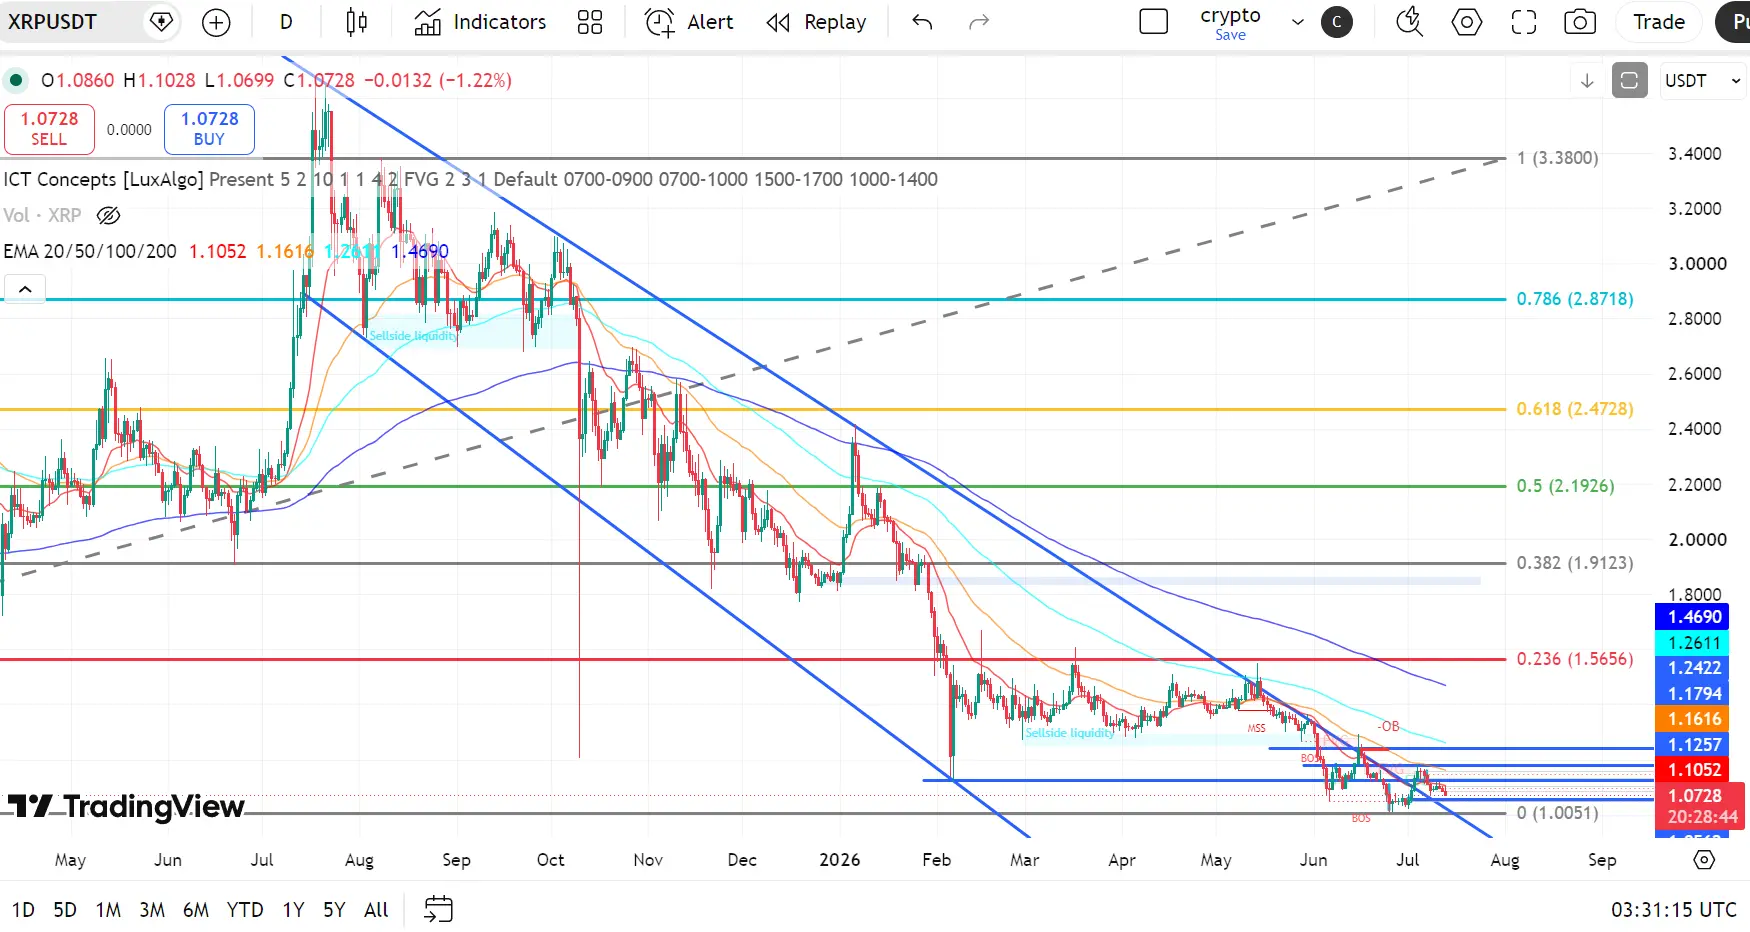This screenshot has width=1750, height=932.
Task: Toggle the maximize chart pane icon
Action: pyautogui.click(x=1629, y=81)
